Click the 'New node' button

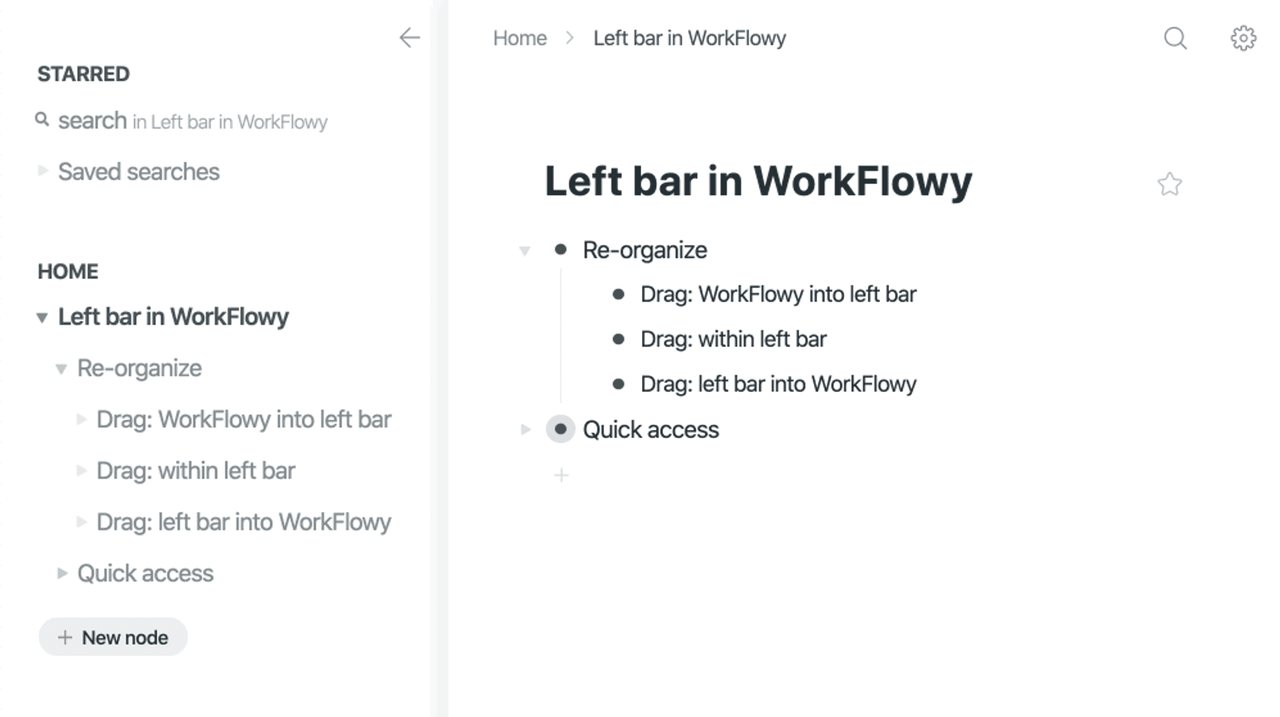112,637
